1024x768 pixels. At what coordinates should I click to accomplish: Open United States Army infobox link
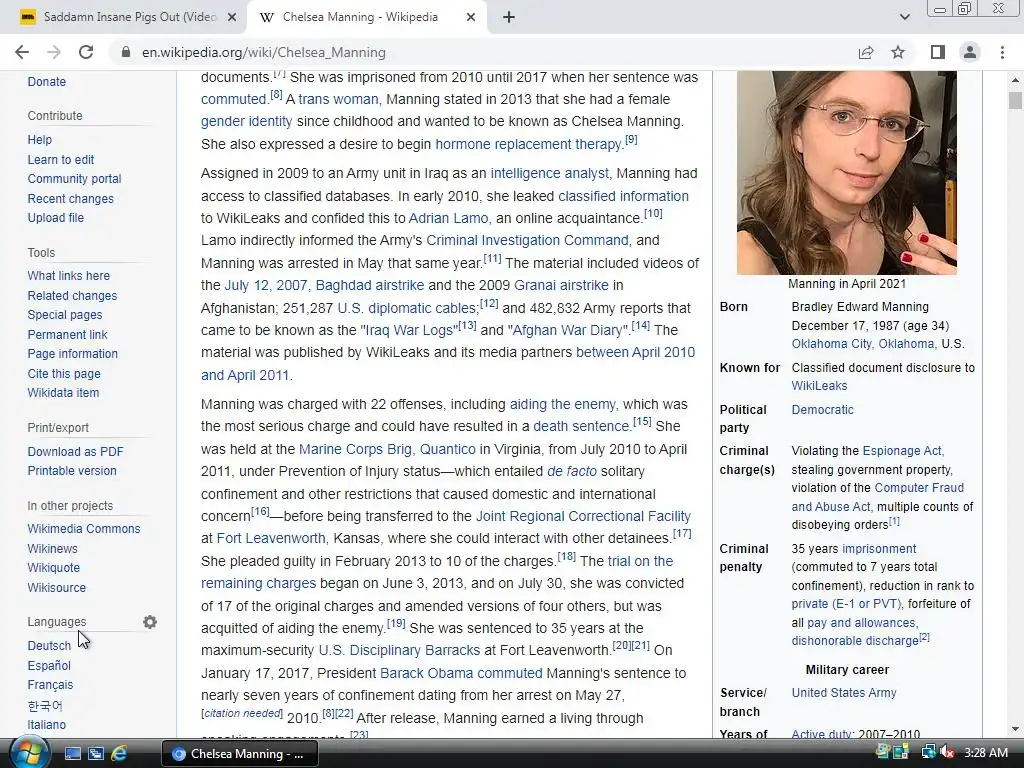point(844,692)
